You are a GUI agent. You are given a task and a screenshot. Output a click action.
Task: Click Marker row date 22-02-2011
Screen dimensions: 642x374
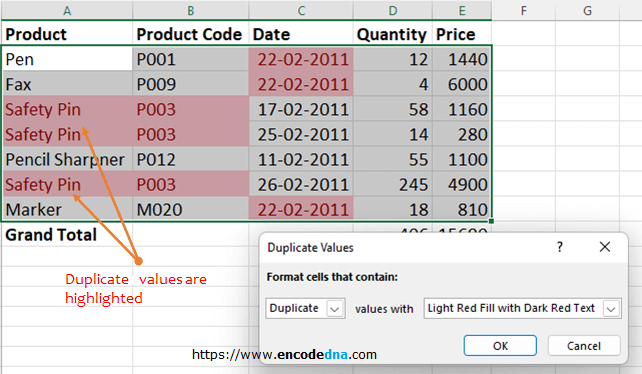coord(301,209)
